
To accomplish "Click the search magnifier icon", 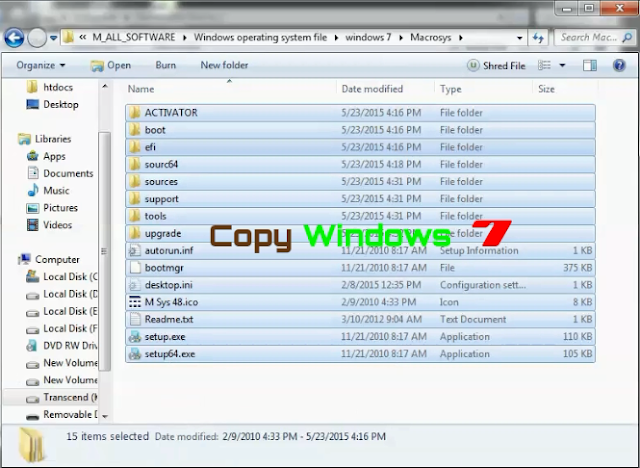I will 627,38.
